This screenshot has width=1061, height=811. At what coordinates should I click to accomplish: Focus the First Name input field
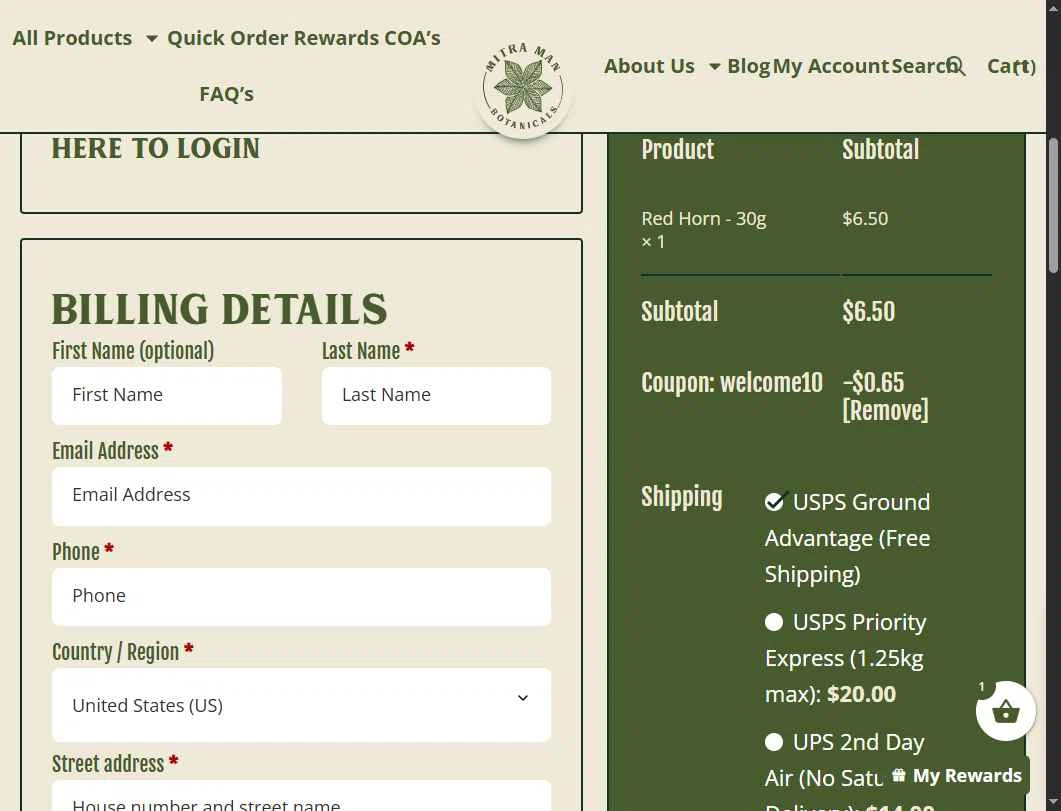[166, 396]
